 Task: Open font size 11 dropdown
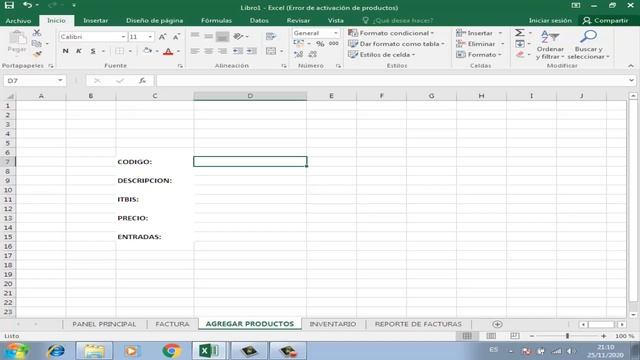pos(150,37)
